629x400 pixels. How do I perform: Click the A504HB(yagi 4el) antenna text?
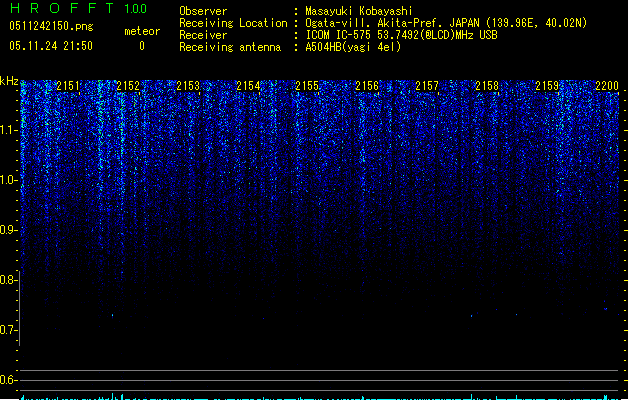click(353, 47)
